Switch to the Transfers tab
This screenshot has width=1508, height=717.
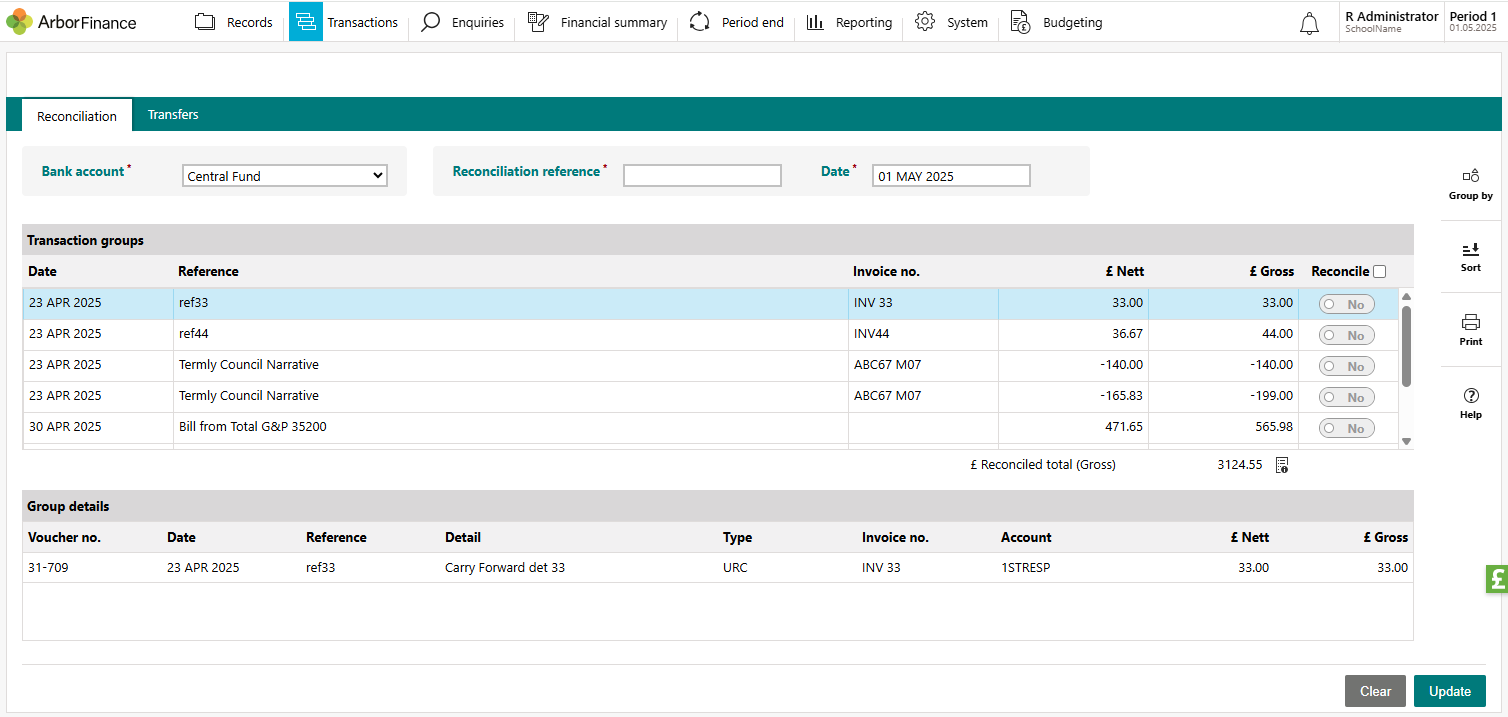click(173, 115)
